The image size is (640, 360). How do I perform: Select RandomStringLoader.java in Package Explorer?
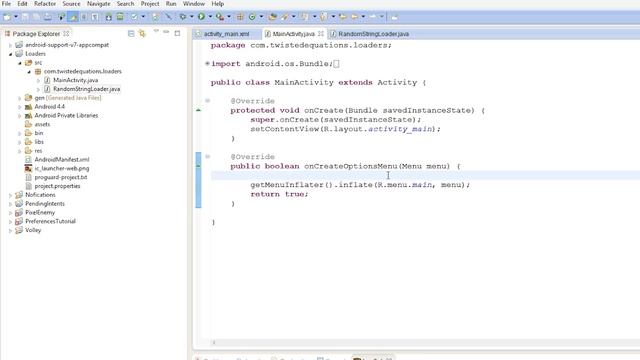[x=86, y=89]
